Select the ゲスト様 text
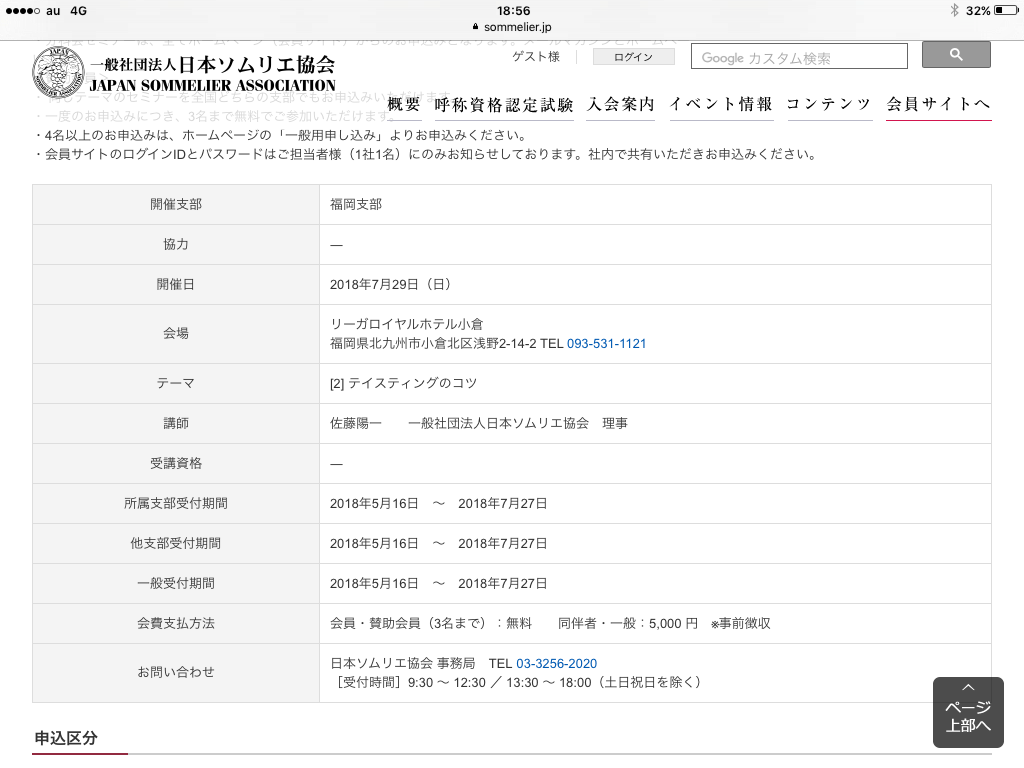This screenshot has width=1024, height=768. coord(536,57)
